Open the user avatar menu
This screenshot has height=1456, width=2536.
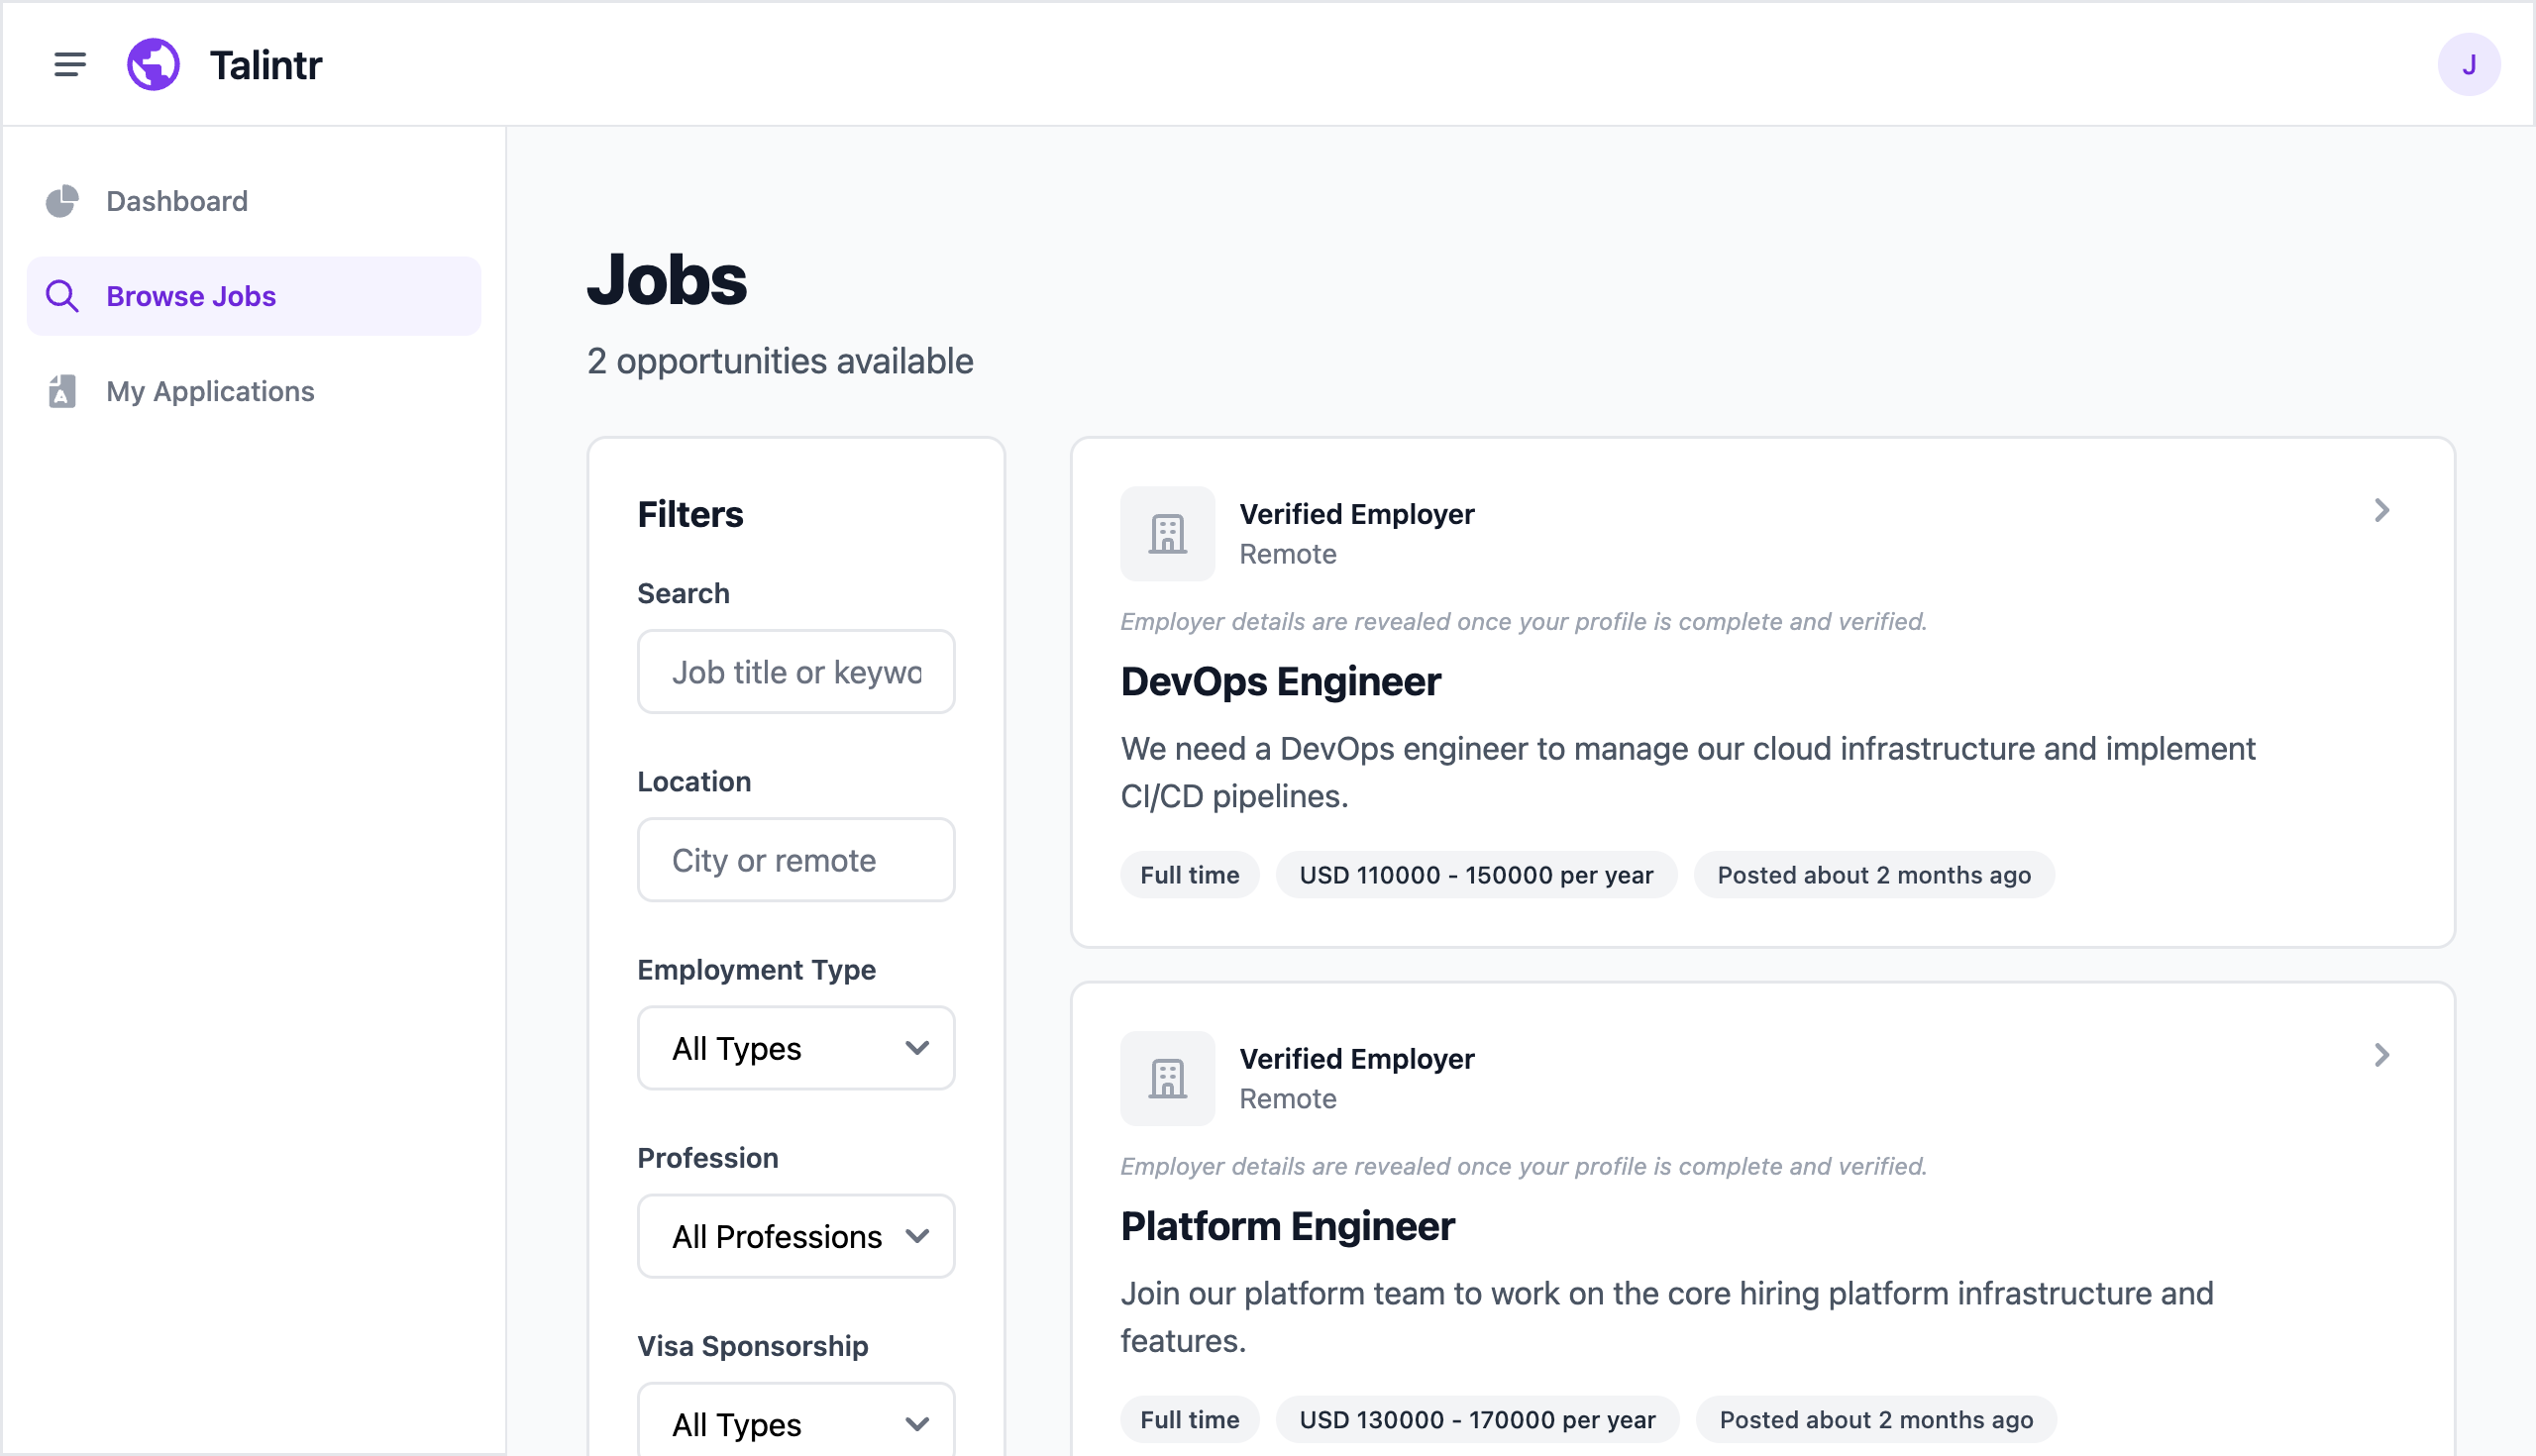tap(2469, 64)
